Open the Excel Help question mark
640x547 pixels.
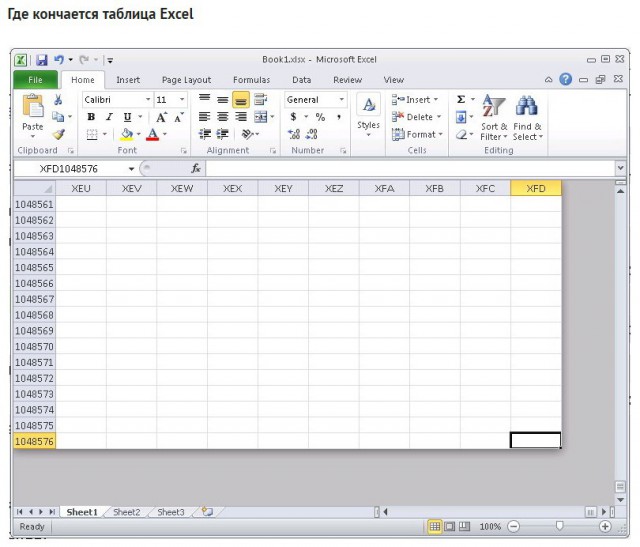coord(565,79)
